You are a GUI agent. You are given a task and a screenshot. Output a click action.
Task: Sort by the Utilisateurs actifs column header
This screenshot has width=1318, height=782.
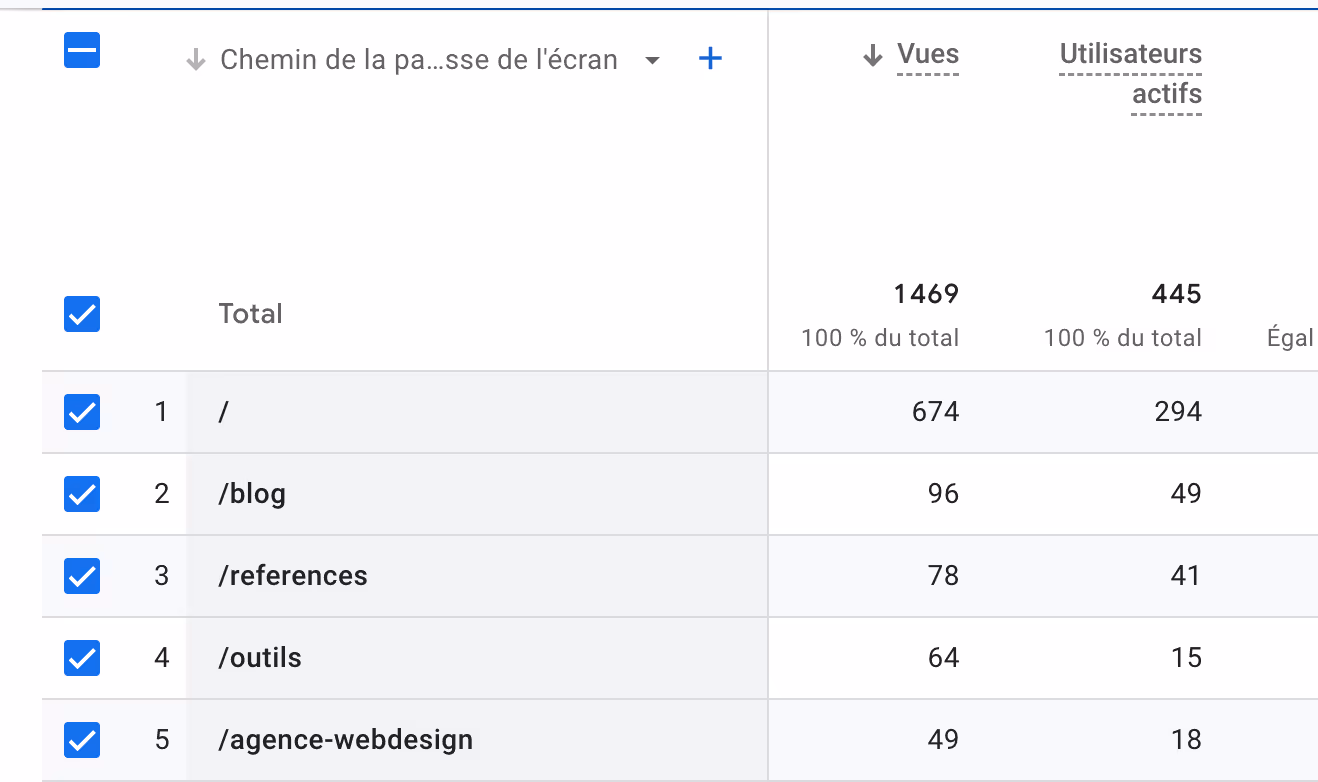pyautogui.click(x=1131, y=74)
